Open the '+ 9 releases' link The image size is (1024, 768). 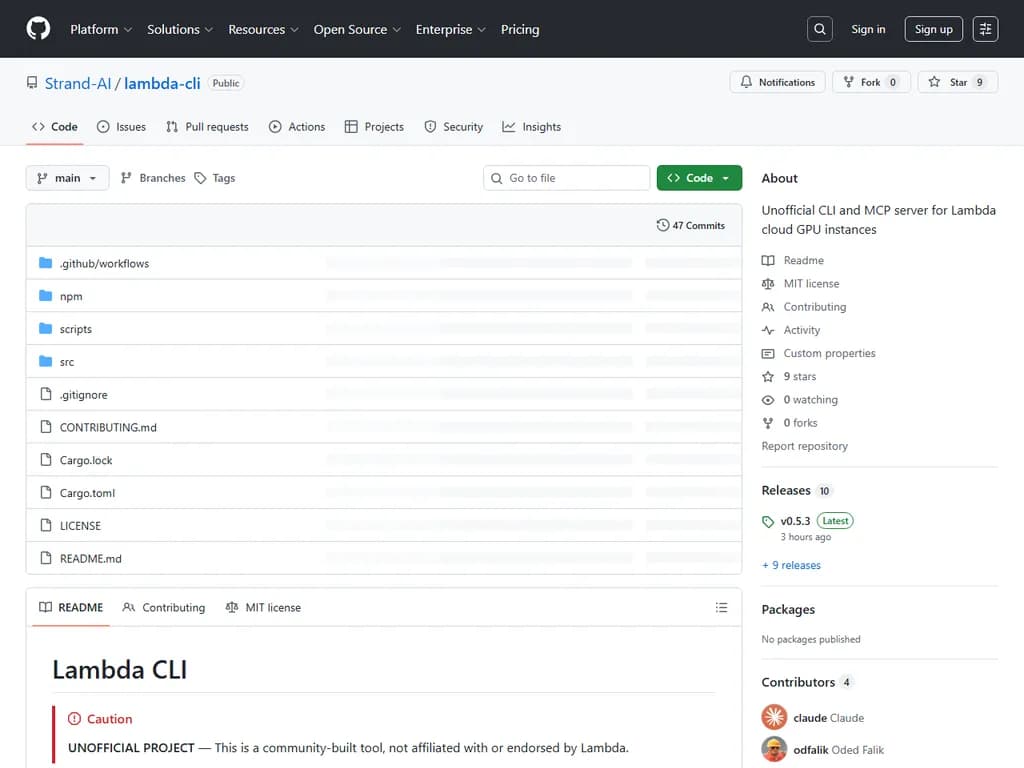pyautogui.click(x=791, y=565)
